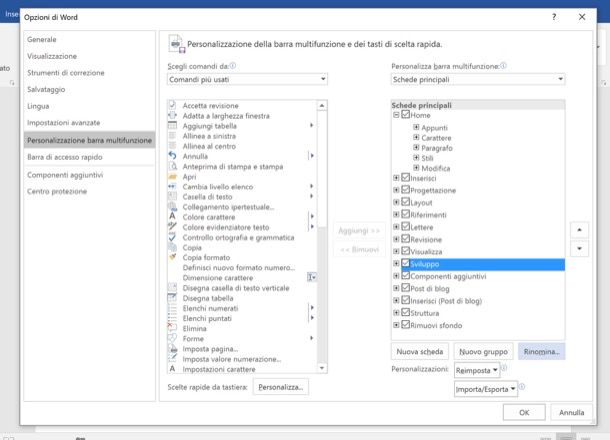
Task: Open the Scegli comandi da dropdown
Action: (247, 79)
